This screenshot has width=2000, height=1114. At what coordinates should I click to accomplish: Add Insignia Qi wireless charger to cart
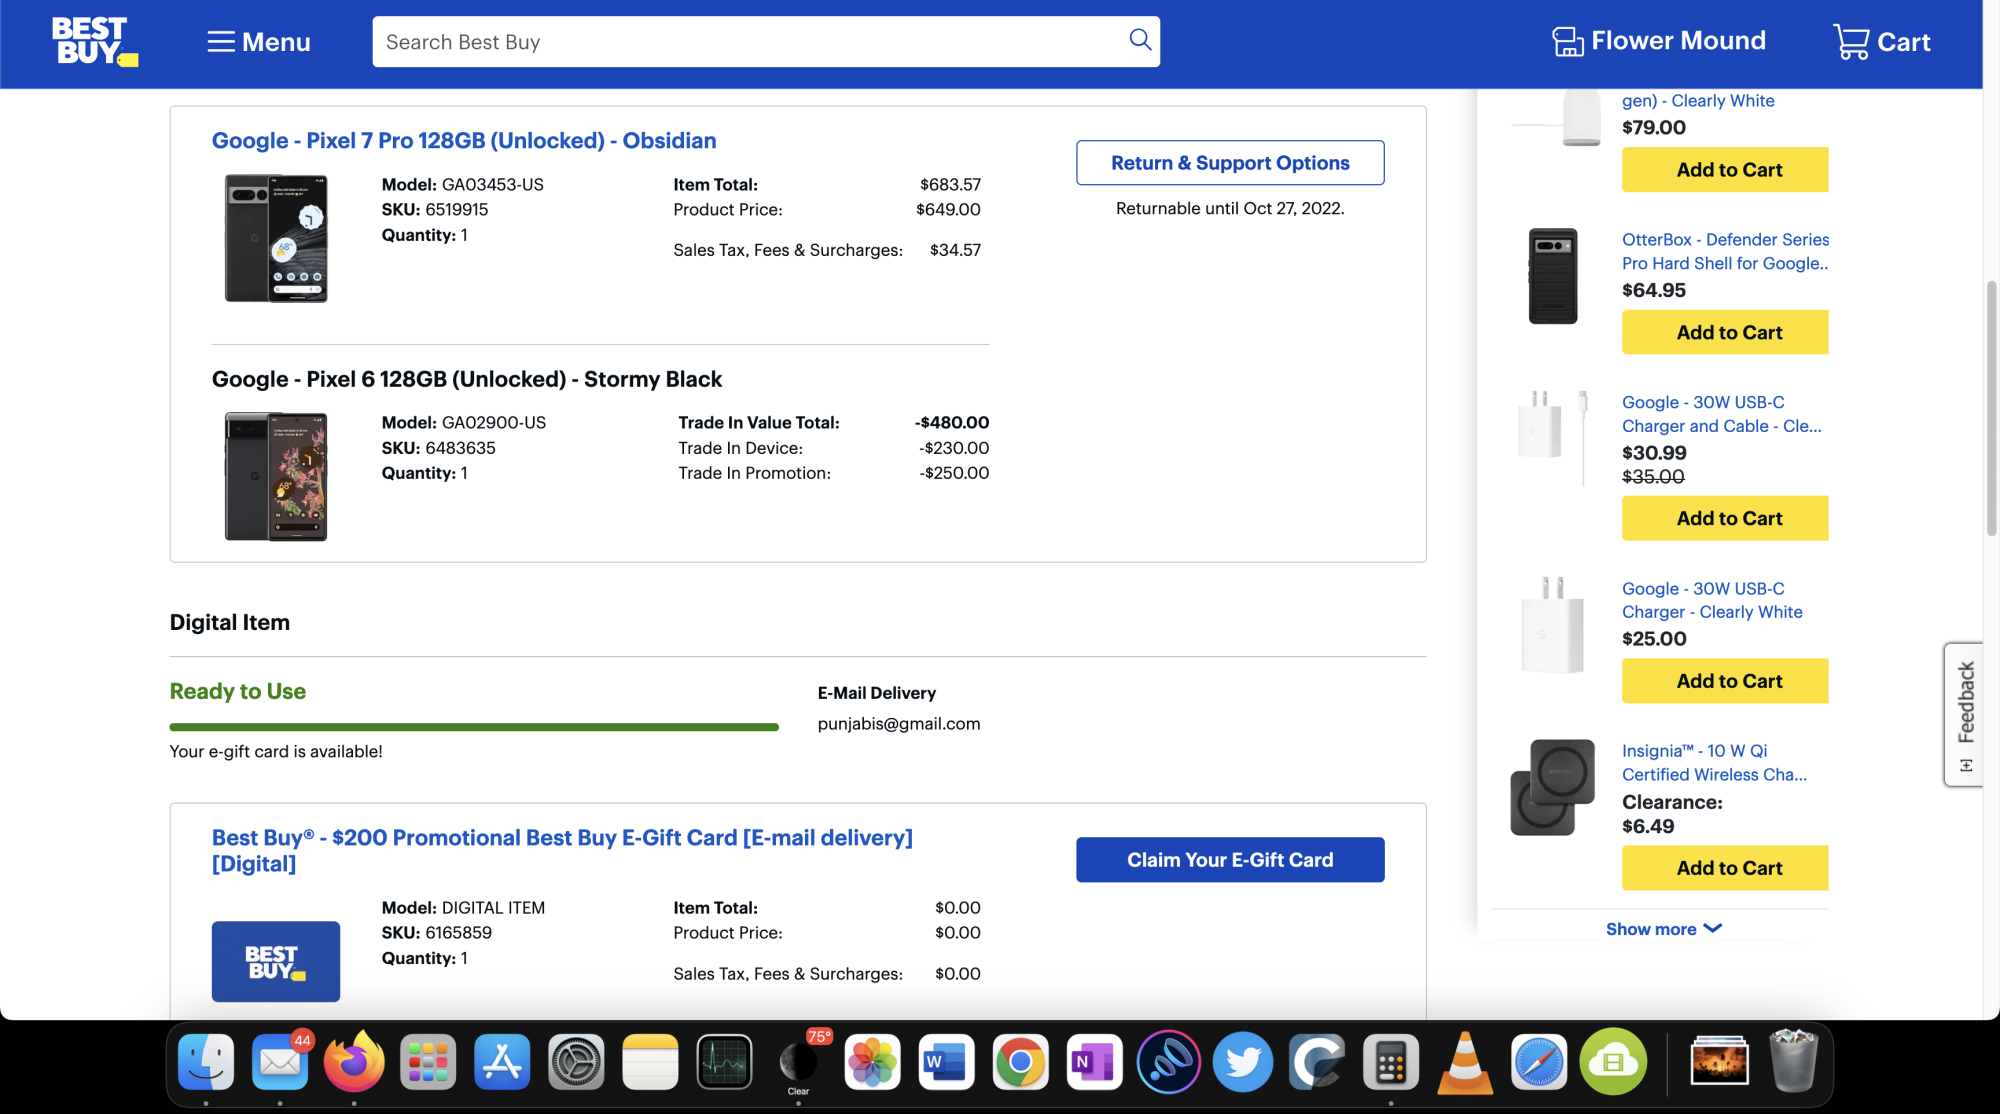click(x=1725, y=868)
